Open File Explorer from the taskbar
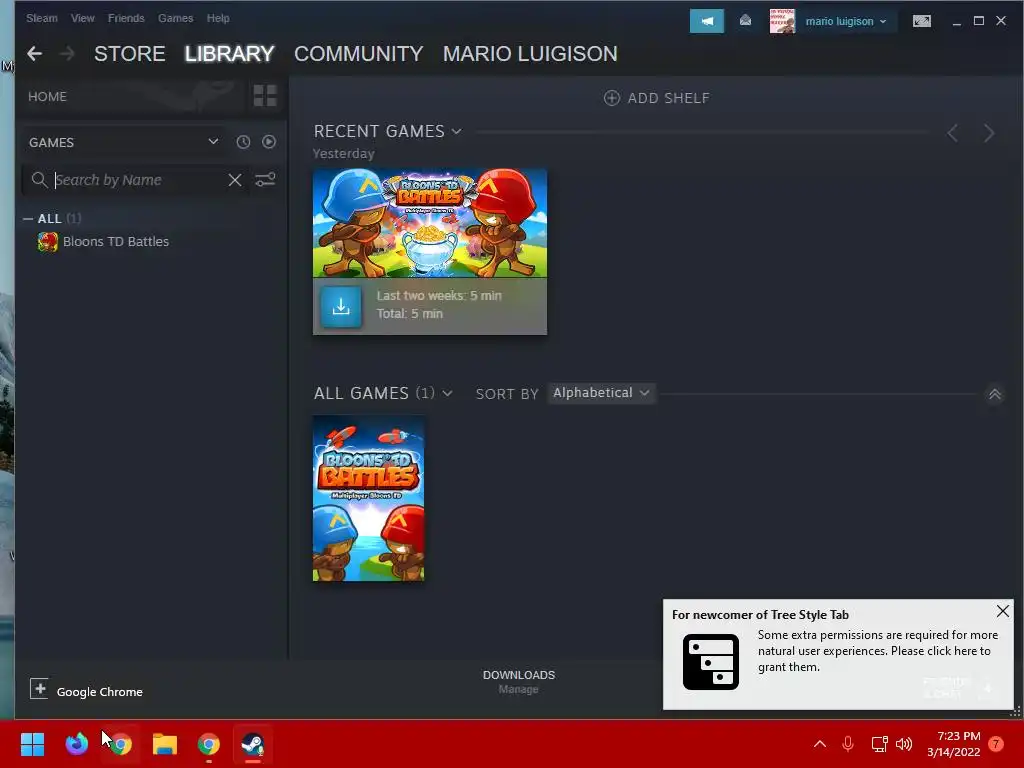Screen dimensions: 1024x768 (165, 744)
